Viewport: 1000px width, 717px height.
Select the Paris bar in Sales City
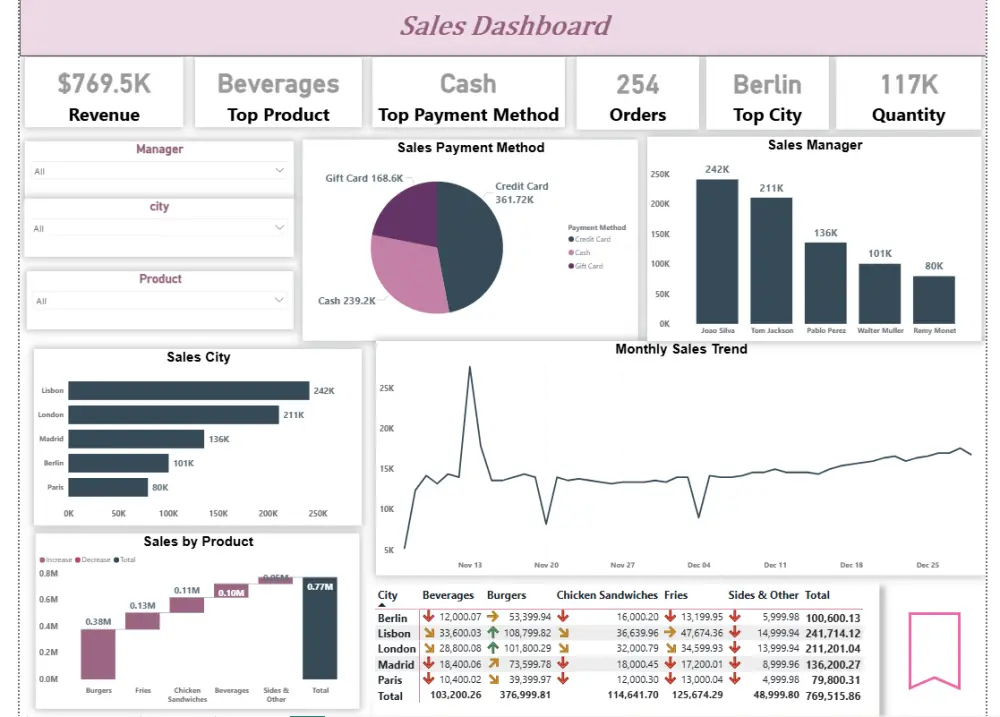[x=108, y=487]
